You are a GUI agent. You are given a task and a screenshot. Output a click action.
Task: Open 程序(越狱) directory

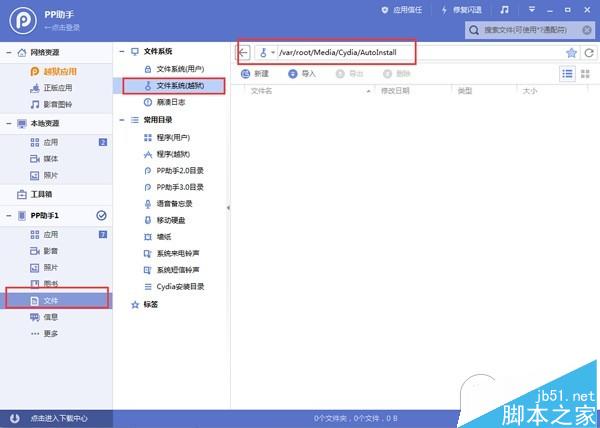point(167,154)
